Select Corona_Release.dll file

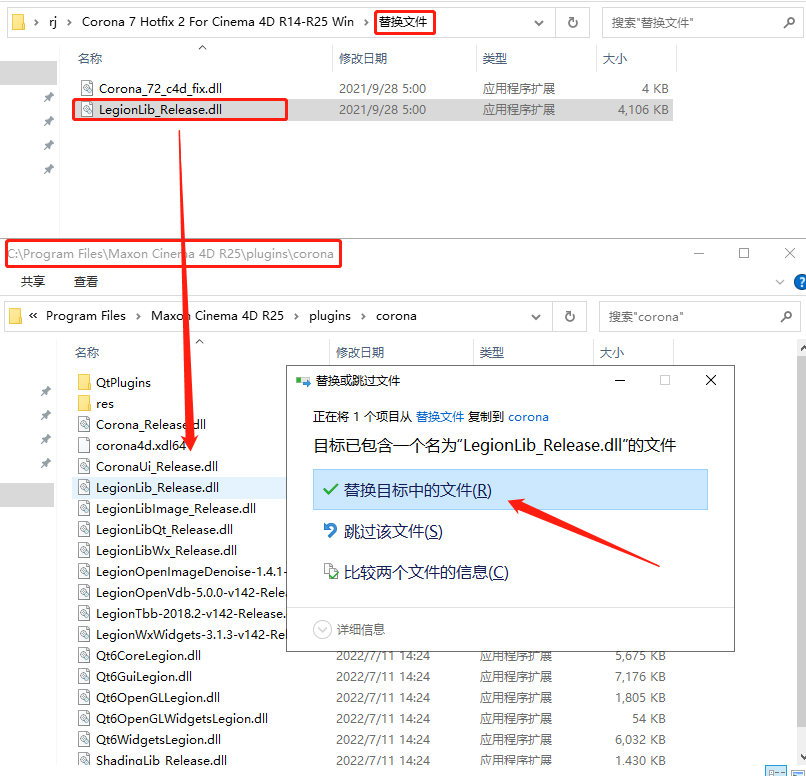(x=151, y=424)
